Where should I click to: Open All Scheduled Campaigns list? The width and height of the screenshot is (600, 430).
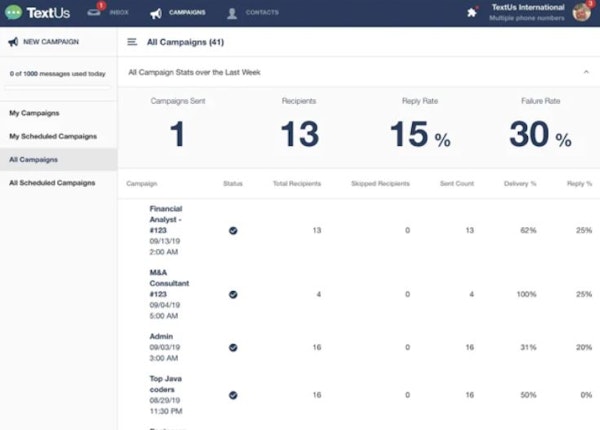[x=51, y=183]
